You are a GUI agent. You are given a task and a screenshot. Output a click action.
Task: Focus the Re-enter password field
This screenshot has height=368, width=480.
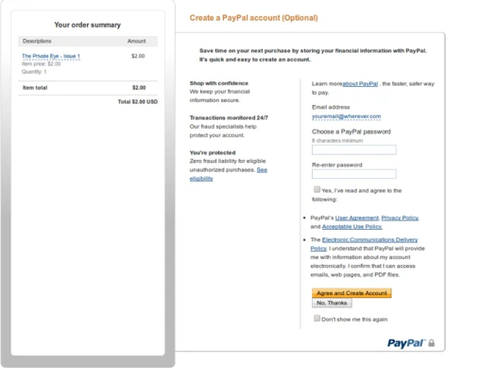[354, 174]
